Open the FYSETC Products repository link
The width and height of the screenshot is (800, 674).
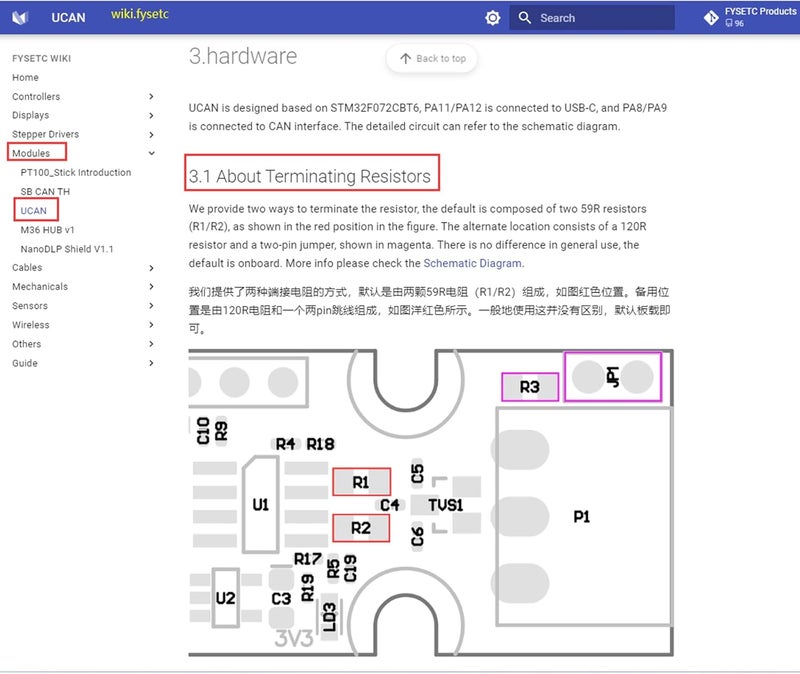[751, 18]
